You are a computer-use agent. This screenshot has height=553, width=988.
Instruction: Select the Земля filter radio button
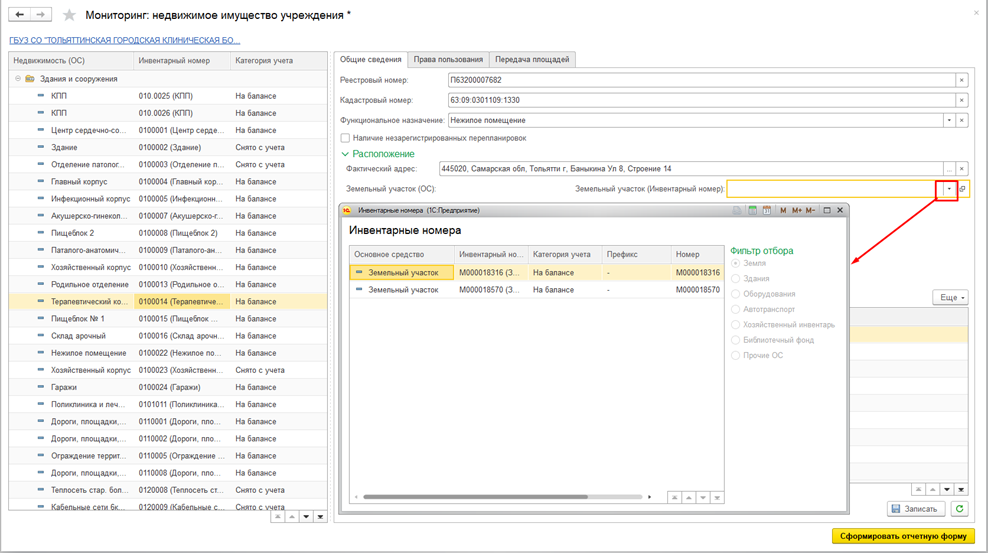click(x=735, y=263)
